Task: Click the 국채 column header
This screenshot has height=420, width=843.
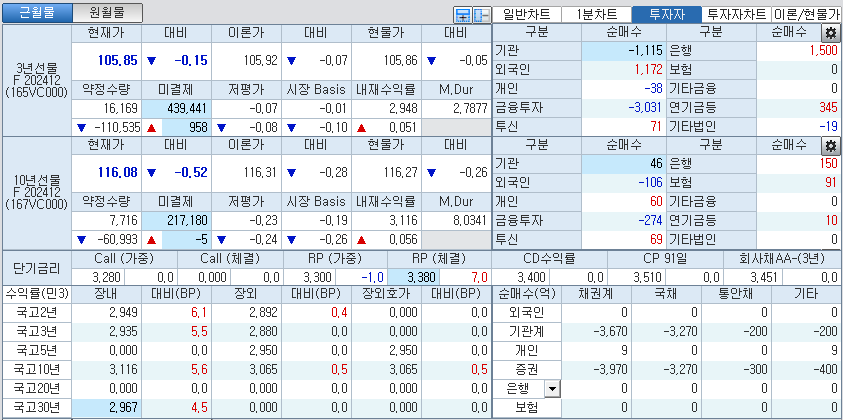Action: (x=667, y=294)
